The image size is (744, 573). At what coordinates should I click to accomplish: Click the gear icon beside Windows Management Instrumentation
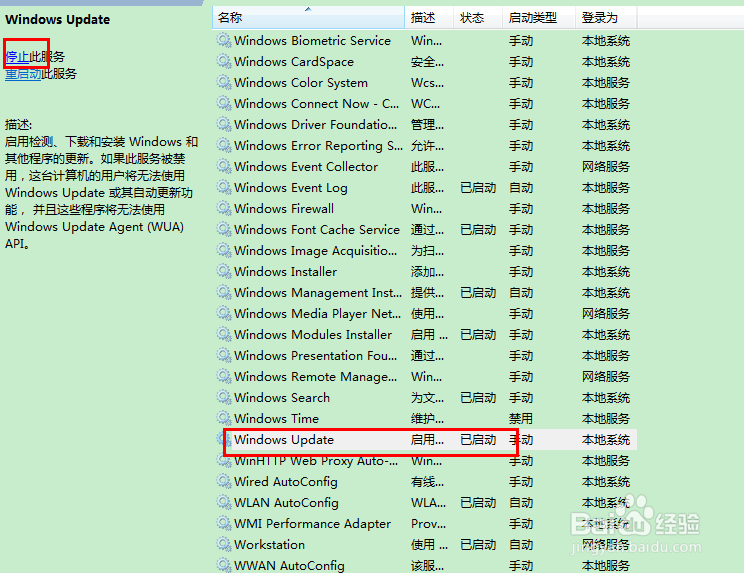tap(223, 292)
